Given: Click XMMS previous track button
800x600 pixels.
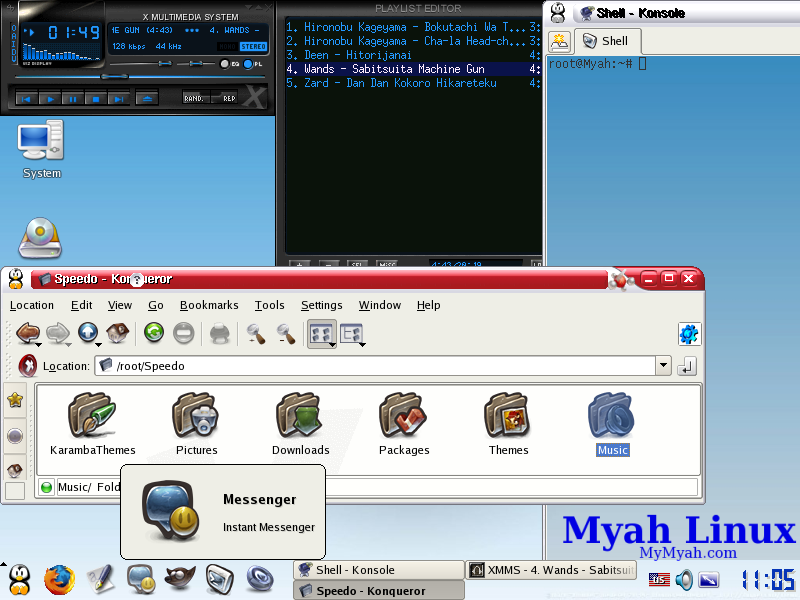Looking at the screenshot, I should click(x=26, y=98).
